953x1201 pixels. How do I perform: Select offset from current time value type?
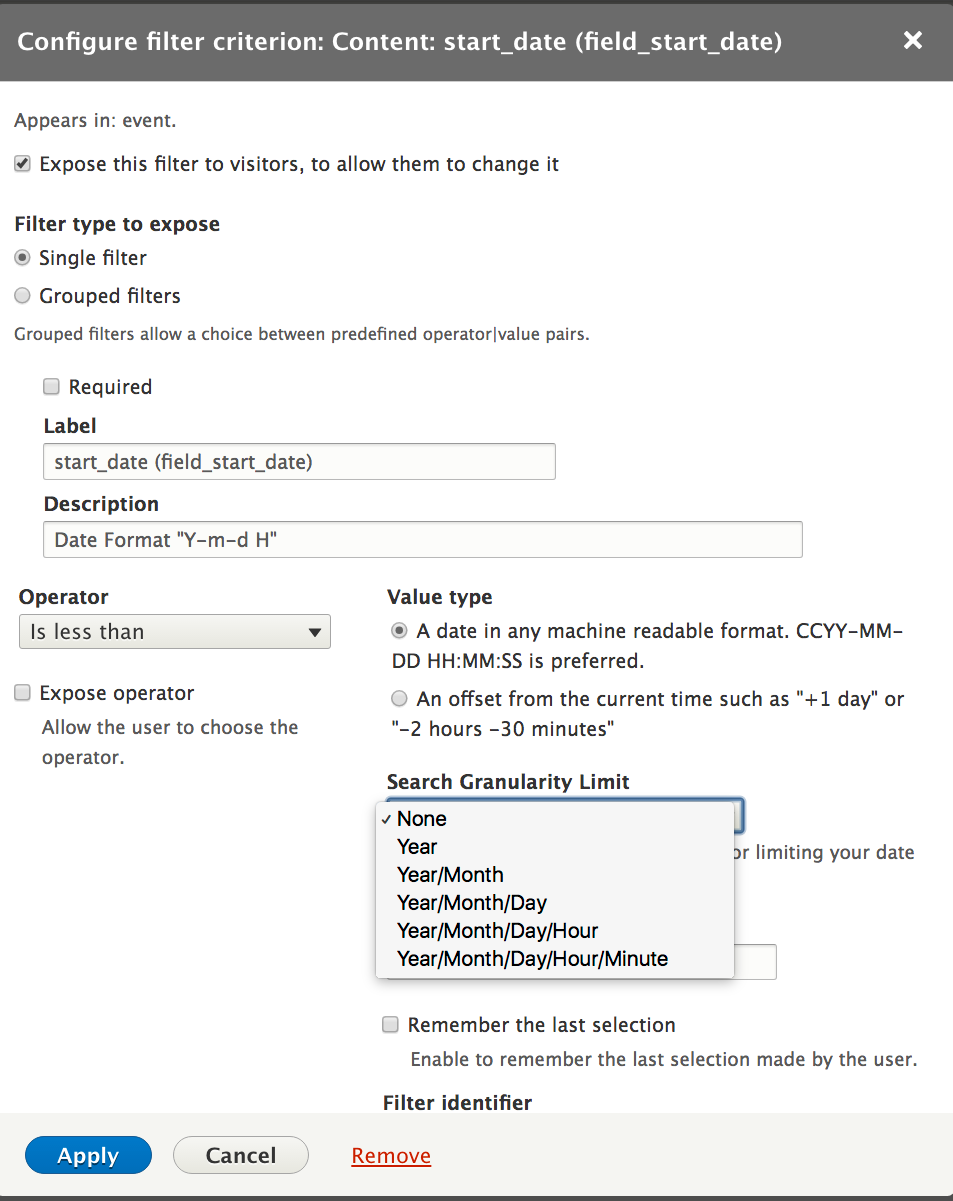(x=400, y=699)
